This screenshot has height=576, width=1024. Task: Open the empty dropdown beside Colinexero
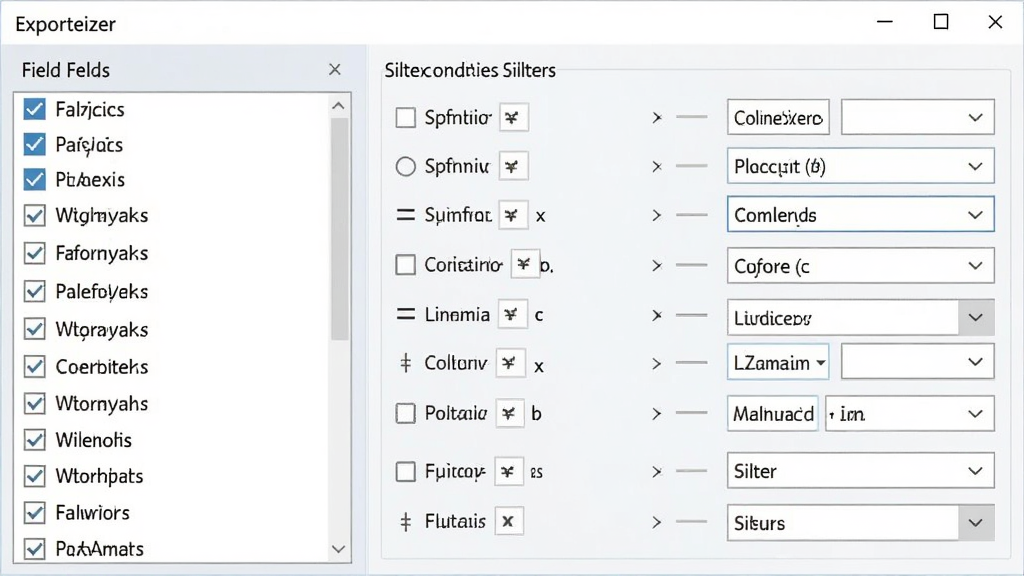[918, 118]
